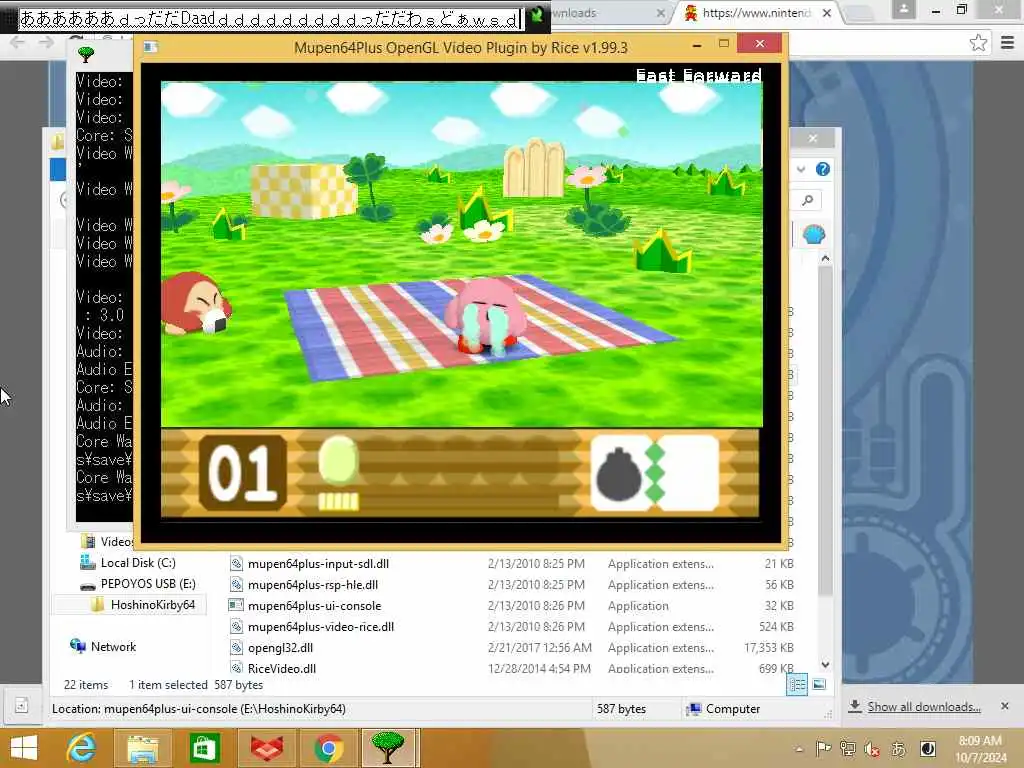The height and width of the screenshot is (768, 1024).
Task: Click the muted volume tray icon
Action: point(872,749)
